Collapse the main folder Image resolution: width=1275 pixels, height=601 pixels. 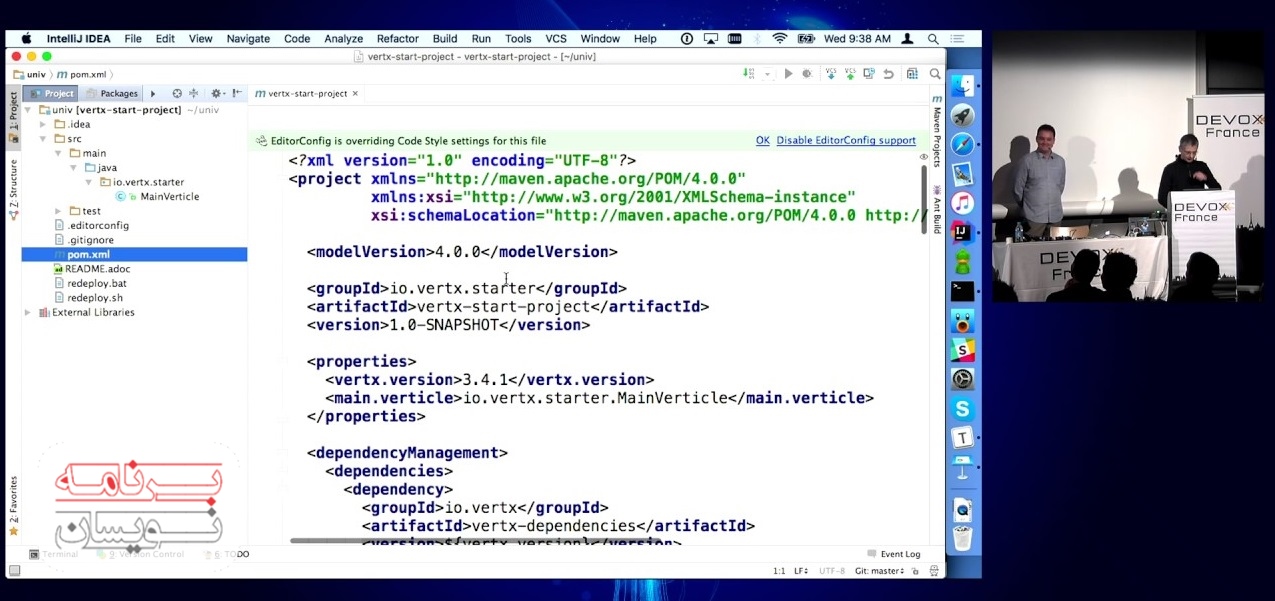(58, 153)
